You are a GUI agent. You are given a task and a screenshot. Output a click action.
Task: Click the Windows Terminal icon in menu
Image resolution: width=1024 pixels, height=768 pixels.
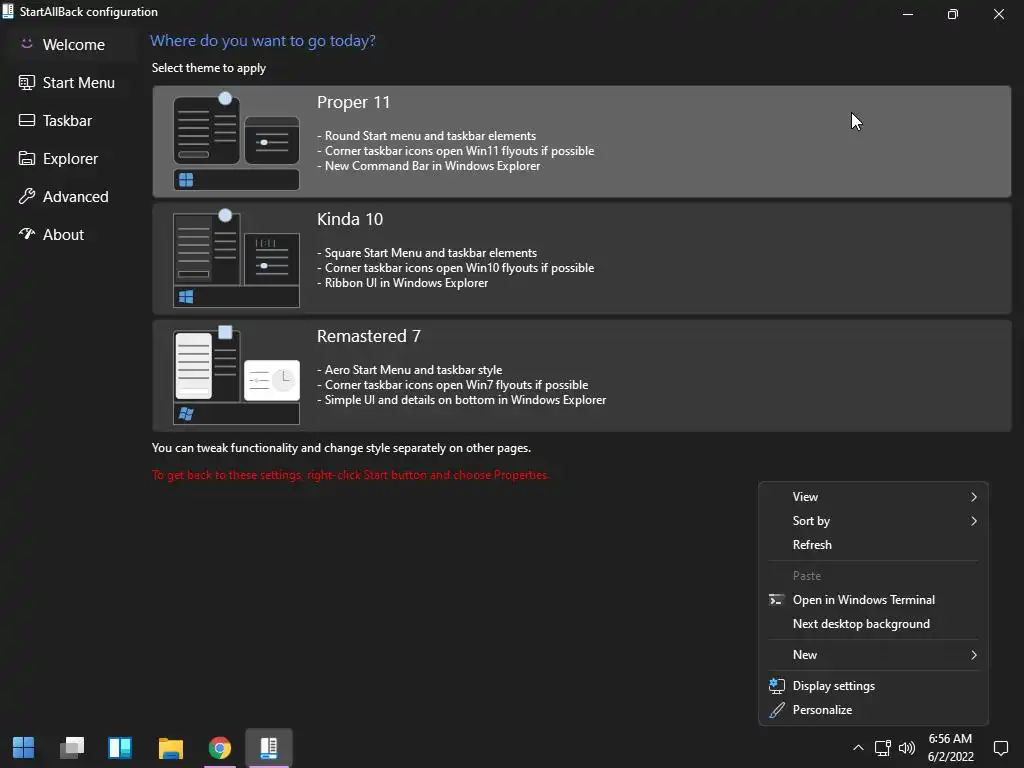pyautogui.click(x=776, y=600)
